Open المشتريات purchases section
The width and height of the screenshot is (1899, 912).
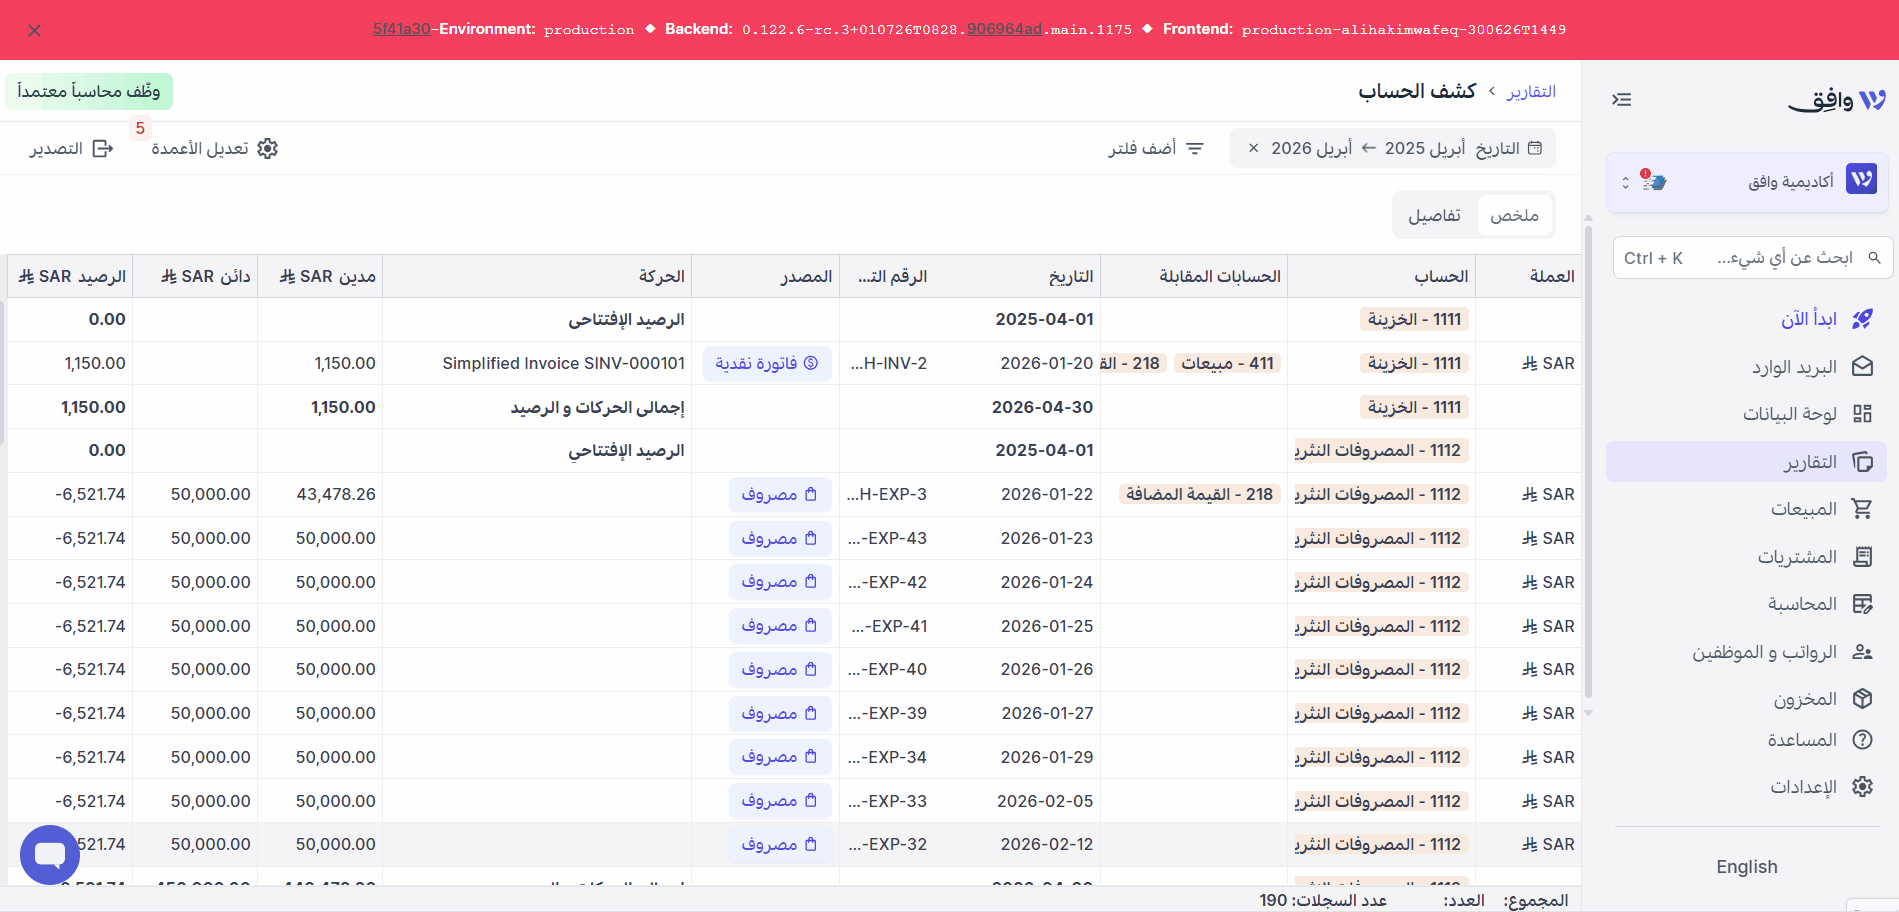click(x=1815, y=557)
